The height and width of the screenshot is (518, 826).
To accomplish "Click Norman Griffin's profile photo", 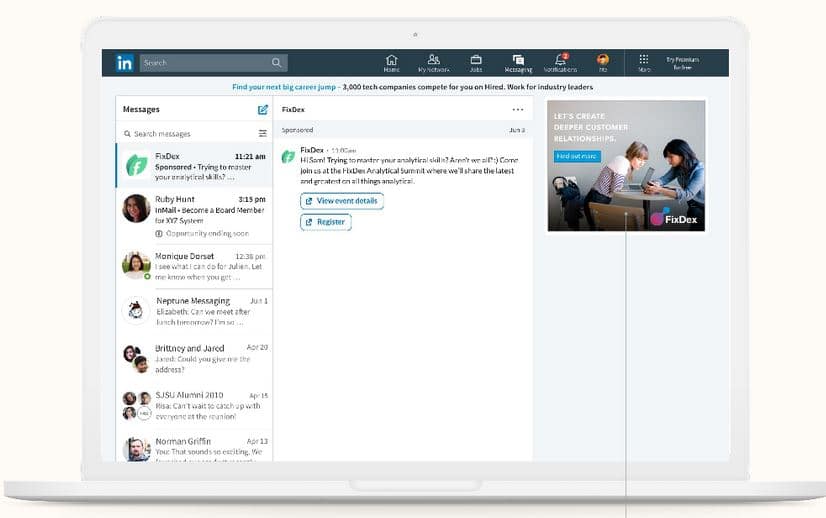I will pyautogui.click(x=136, y=449).
